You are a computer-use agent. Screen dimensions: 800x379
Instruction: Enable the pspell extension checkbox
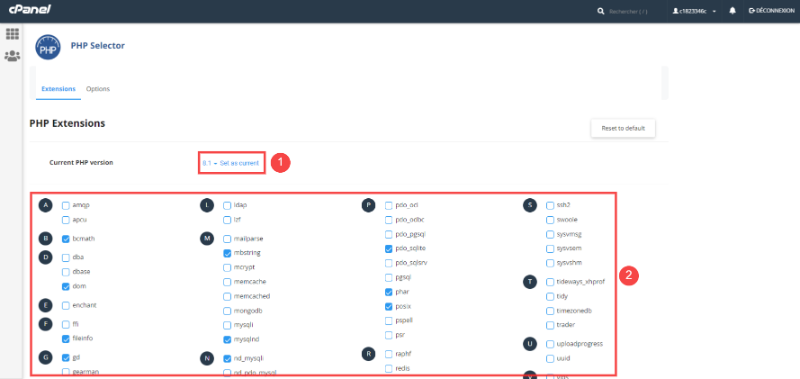389,321
